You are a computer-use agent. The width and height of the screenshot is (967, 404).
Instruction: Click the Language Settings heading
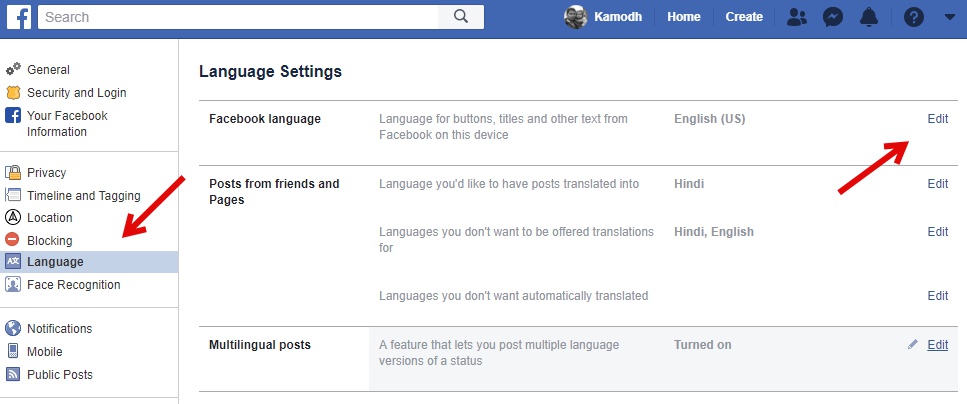(270, 72)
